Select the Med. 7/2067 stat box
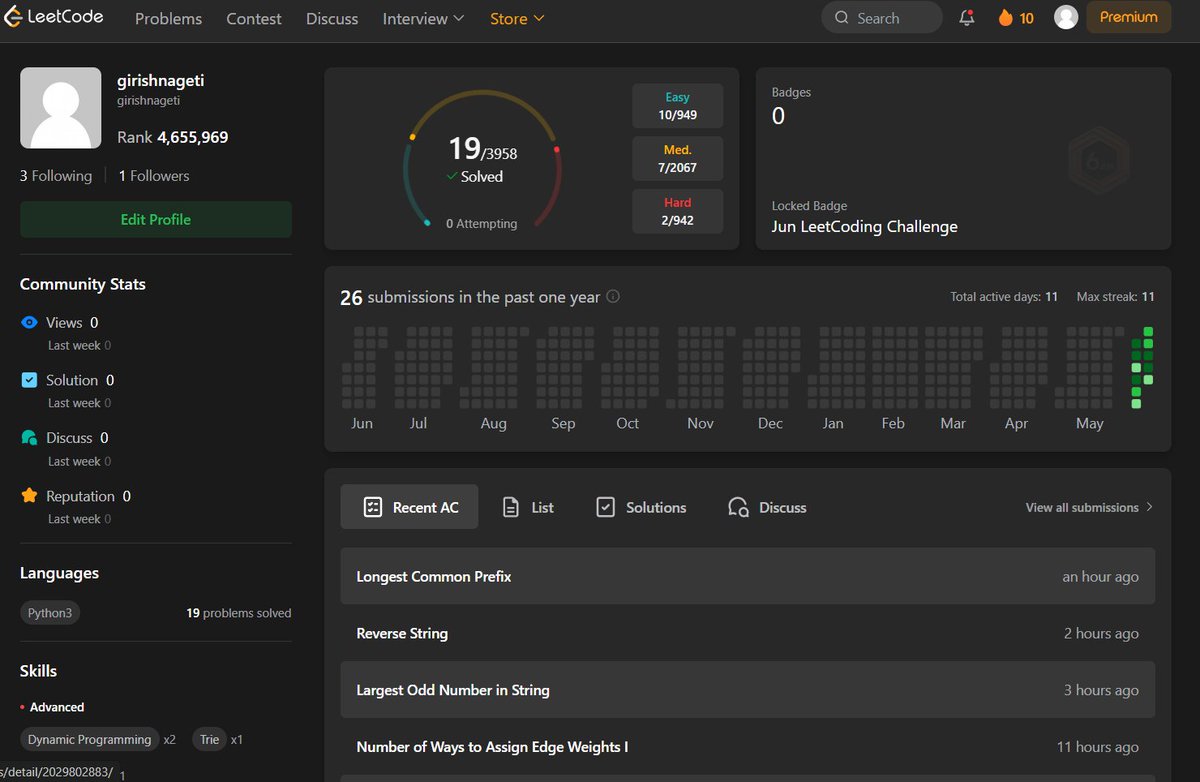This screenshot has height=782, width=1200. click(678, 158)
